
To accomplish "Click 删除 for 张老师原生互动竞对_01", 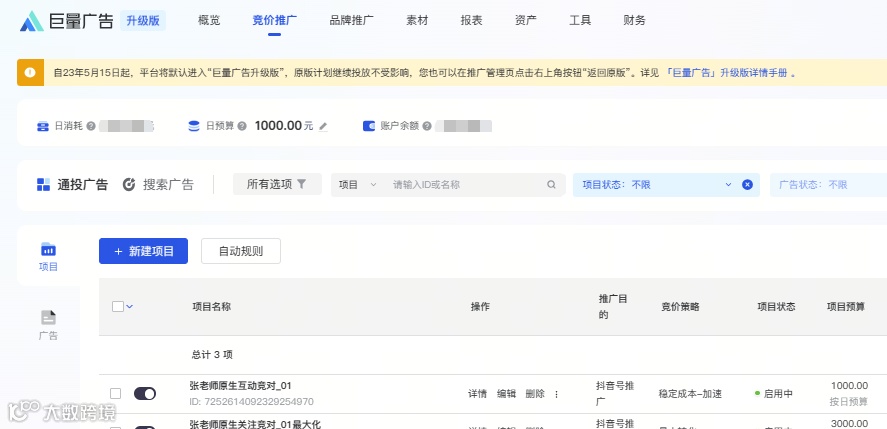I will tap(535, 394).
